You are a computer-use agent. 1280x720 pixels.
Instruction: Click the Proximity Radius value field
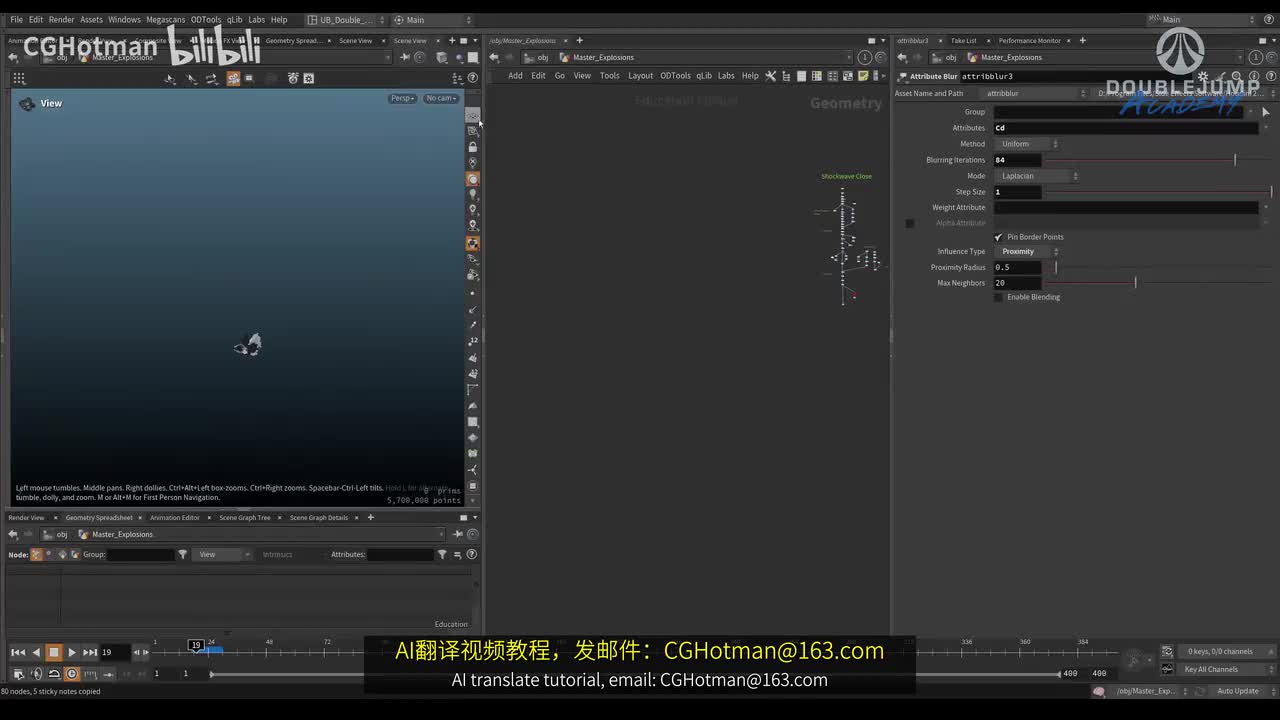pyautogui.click(x=1017, y=268)
